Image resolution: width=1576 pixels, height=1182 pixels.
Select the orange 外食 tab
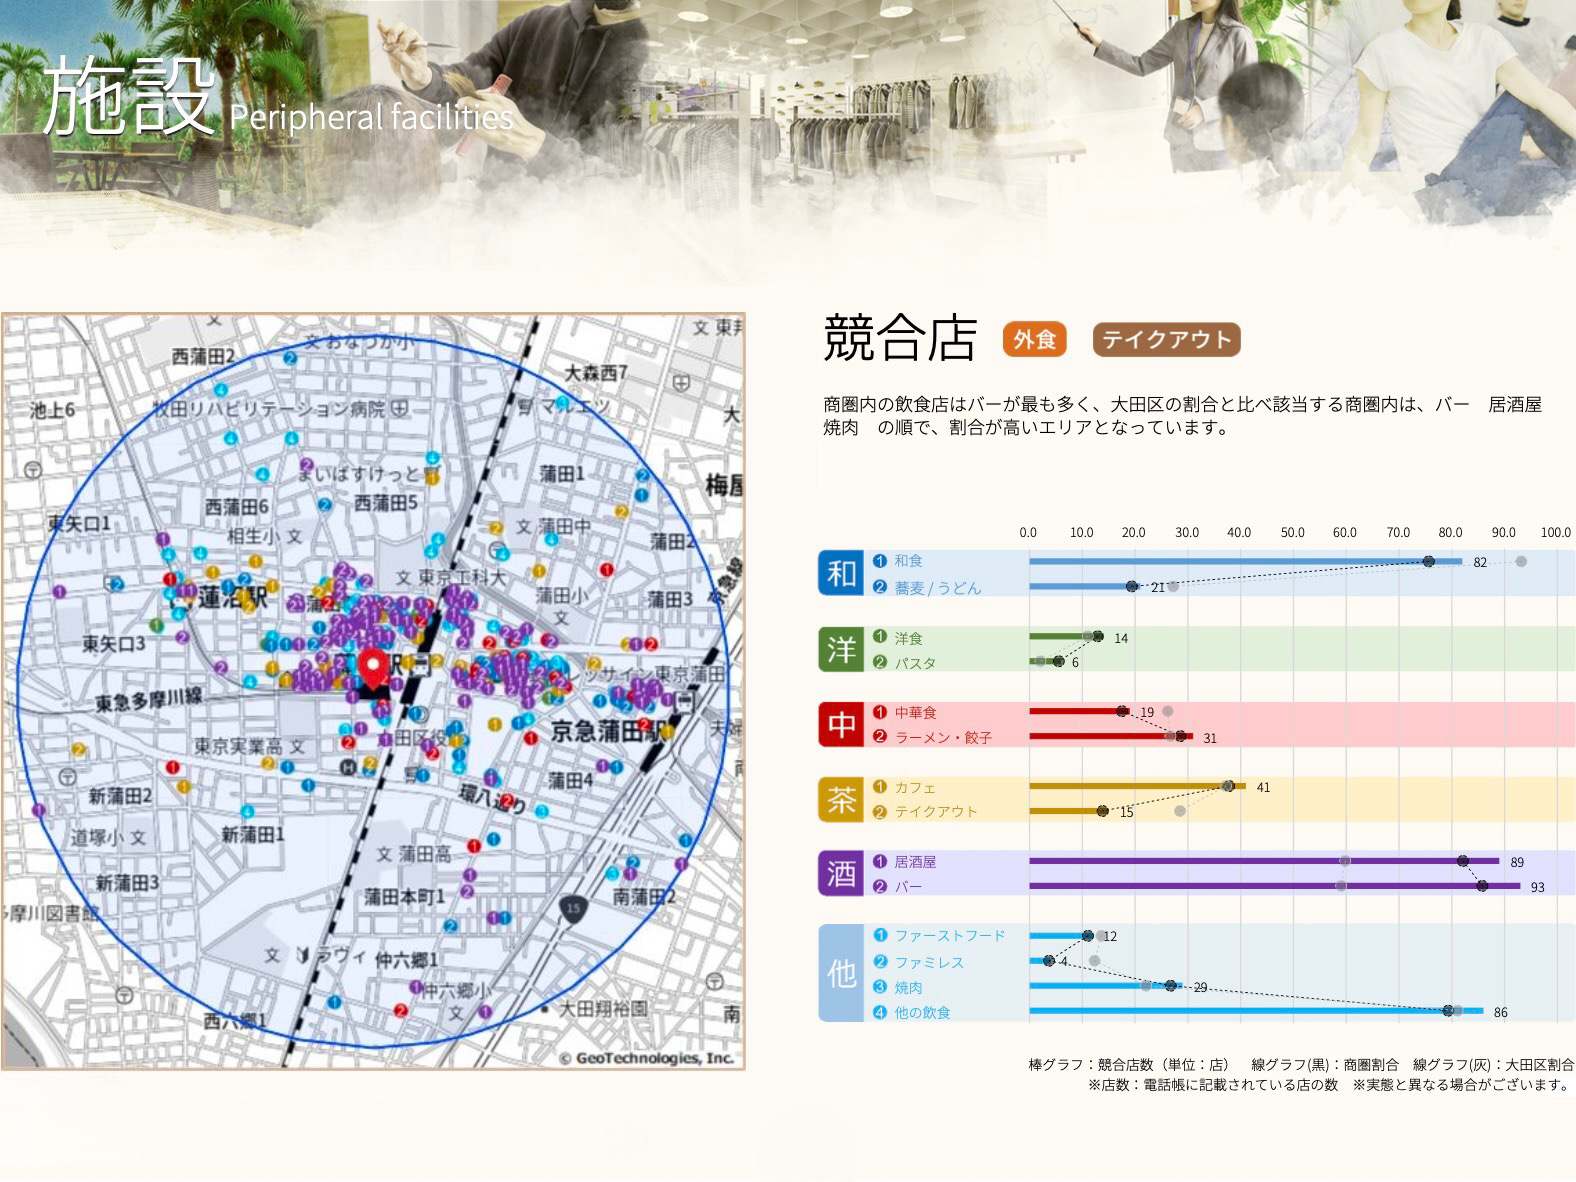tap(1034, 340)
